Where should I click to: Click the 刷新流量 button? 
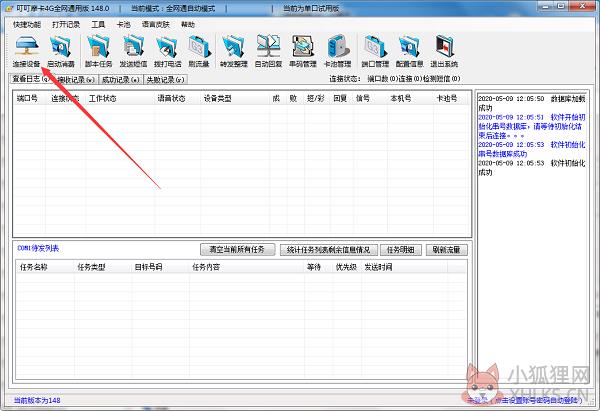click(x=446, y=250)
